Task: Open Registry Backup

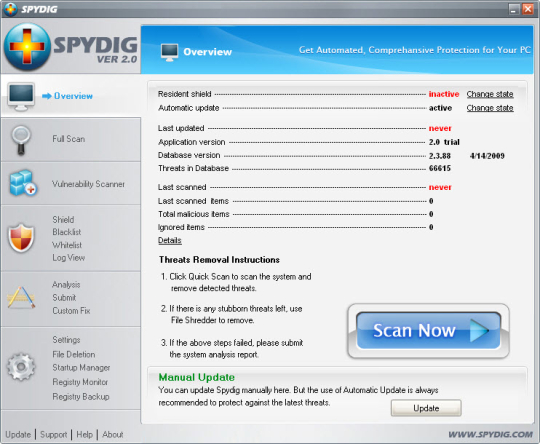Action: (81, 397)
